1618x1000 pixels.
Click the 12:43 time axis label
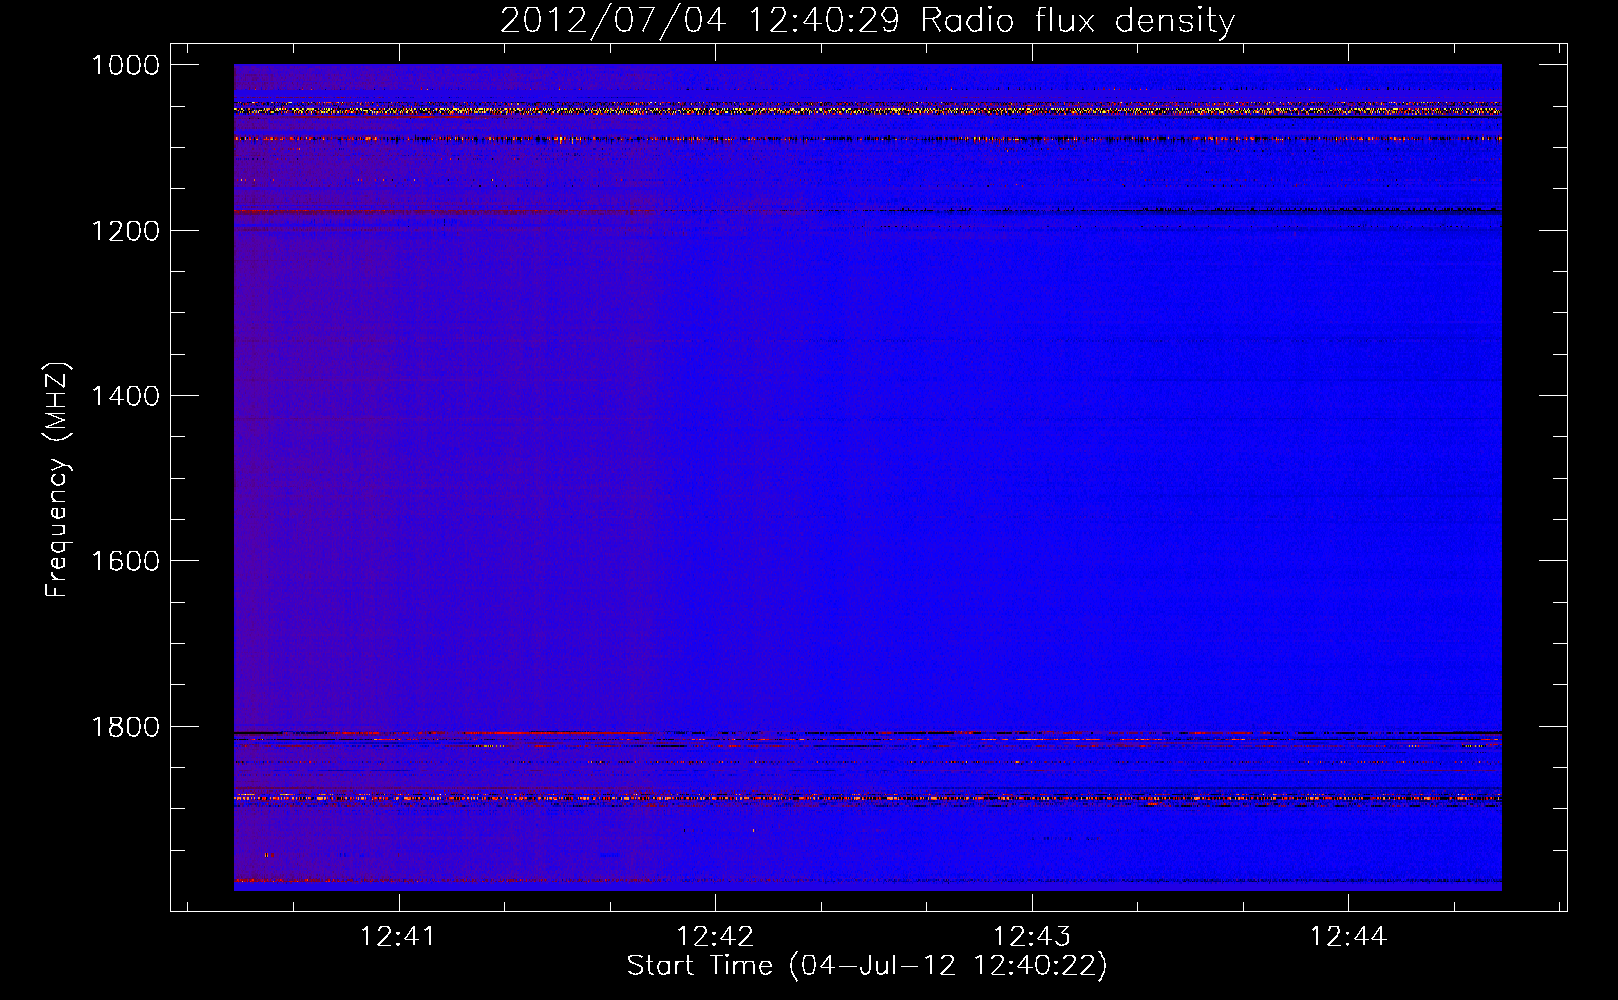click(1031, 936)
